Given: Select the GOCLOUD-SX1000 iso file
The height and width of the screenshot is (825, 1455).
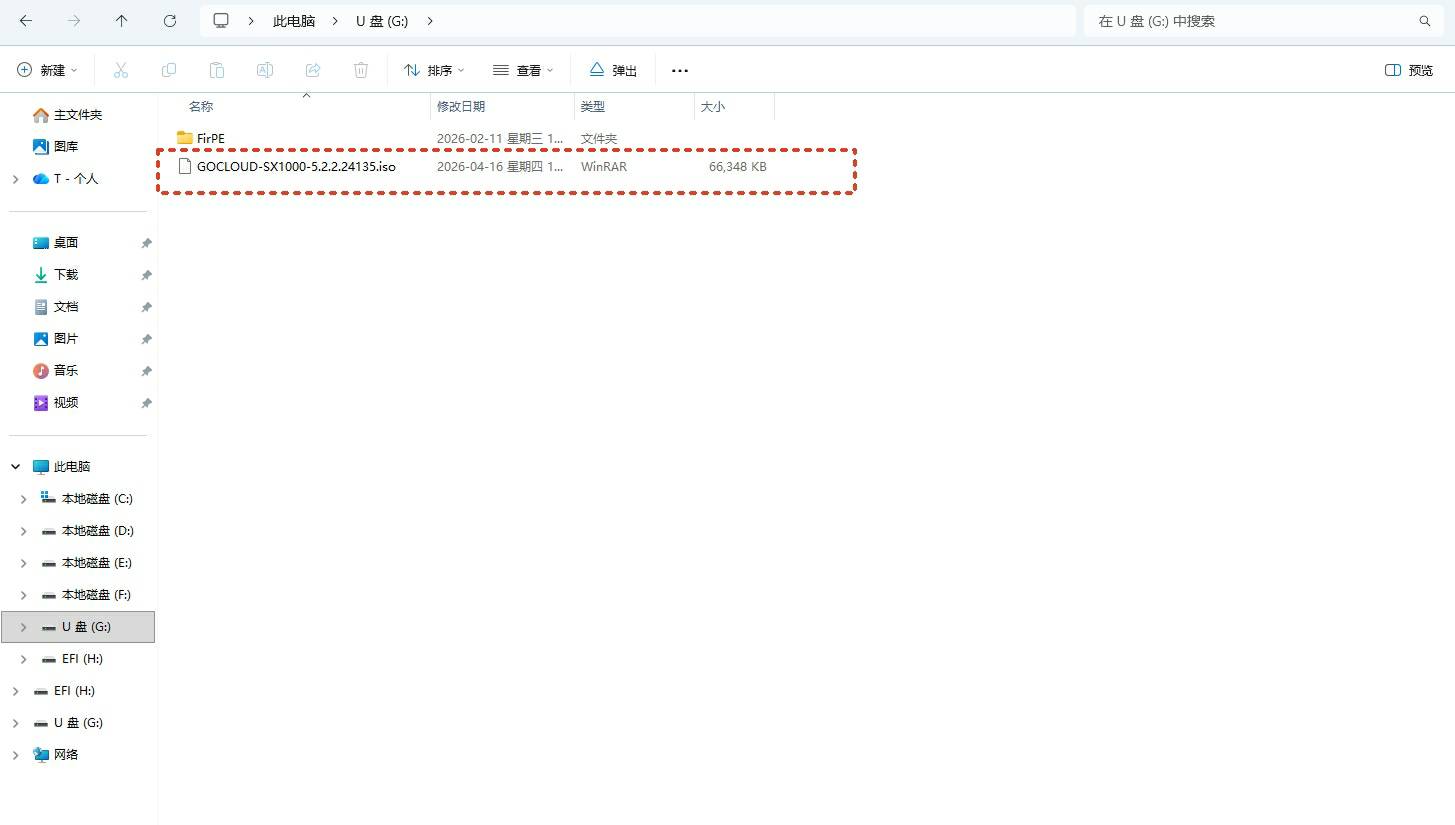Looking at the screenshot, I should [x=296, y=167].
